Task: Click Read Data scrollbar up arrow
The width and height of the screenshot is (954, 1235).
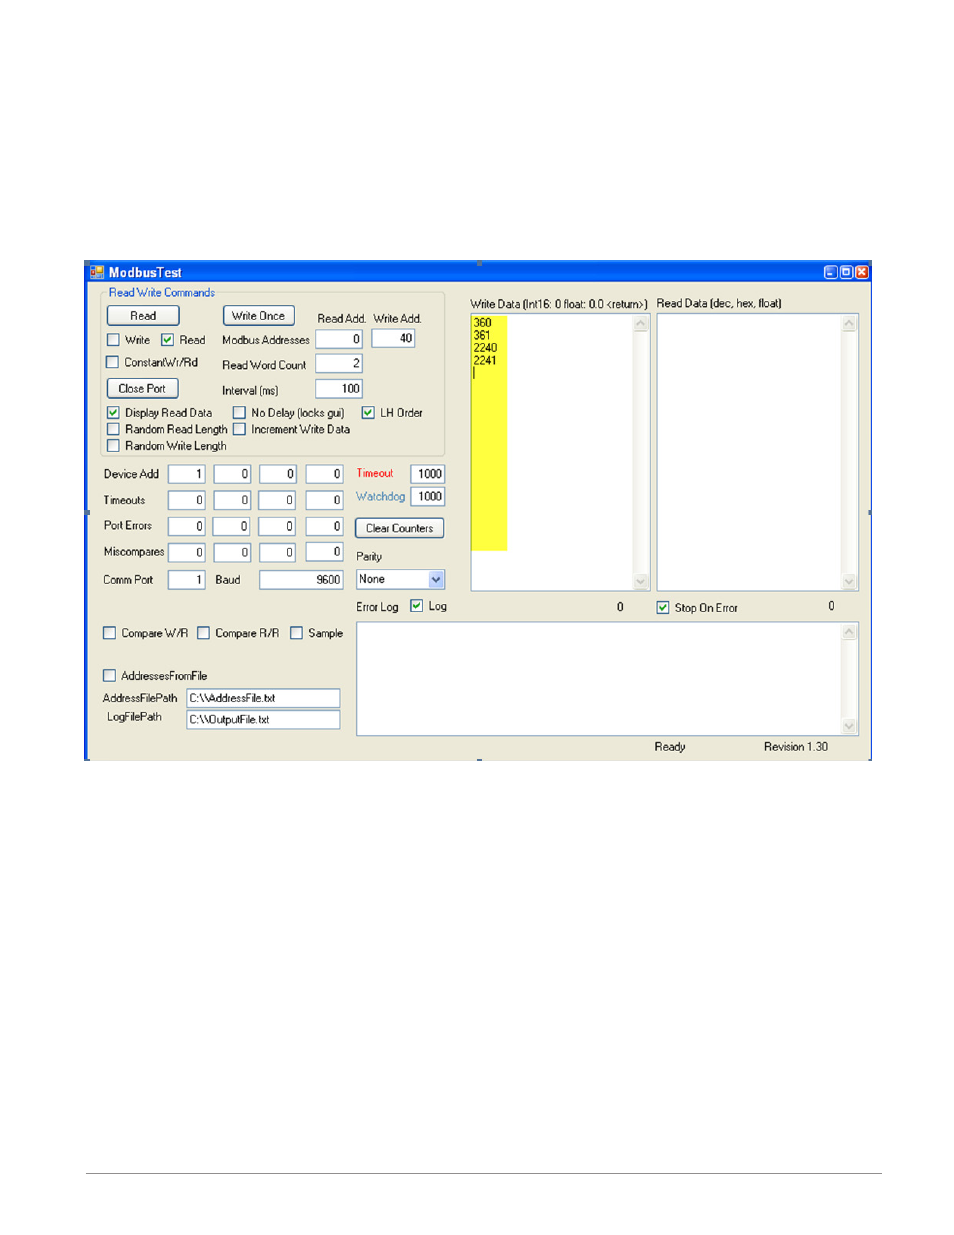Action: 849,324
